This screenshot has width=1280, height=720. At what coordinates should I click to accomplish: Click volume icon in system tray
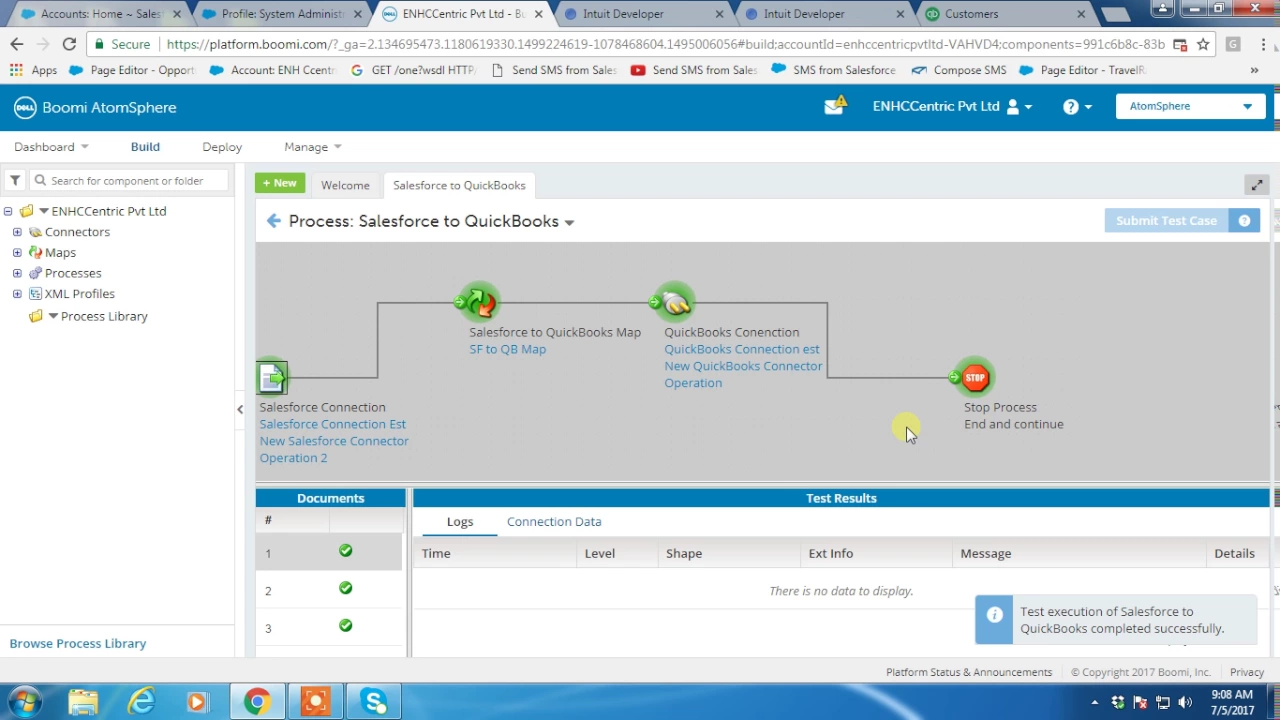click(x=1186, y=702)
